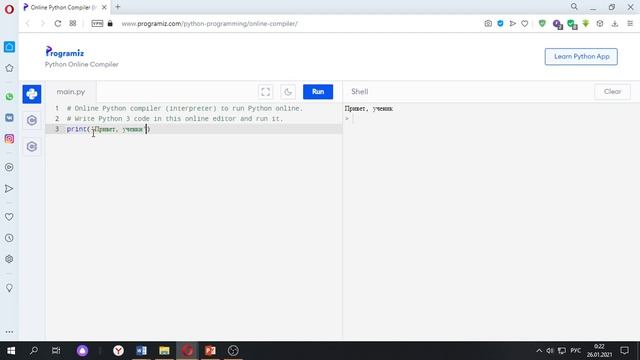Click the Programiz logo
The image size is (640, 360).
(x=64, y=52)
